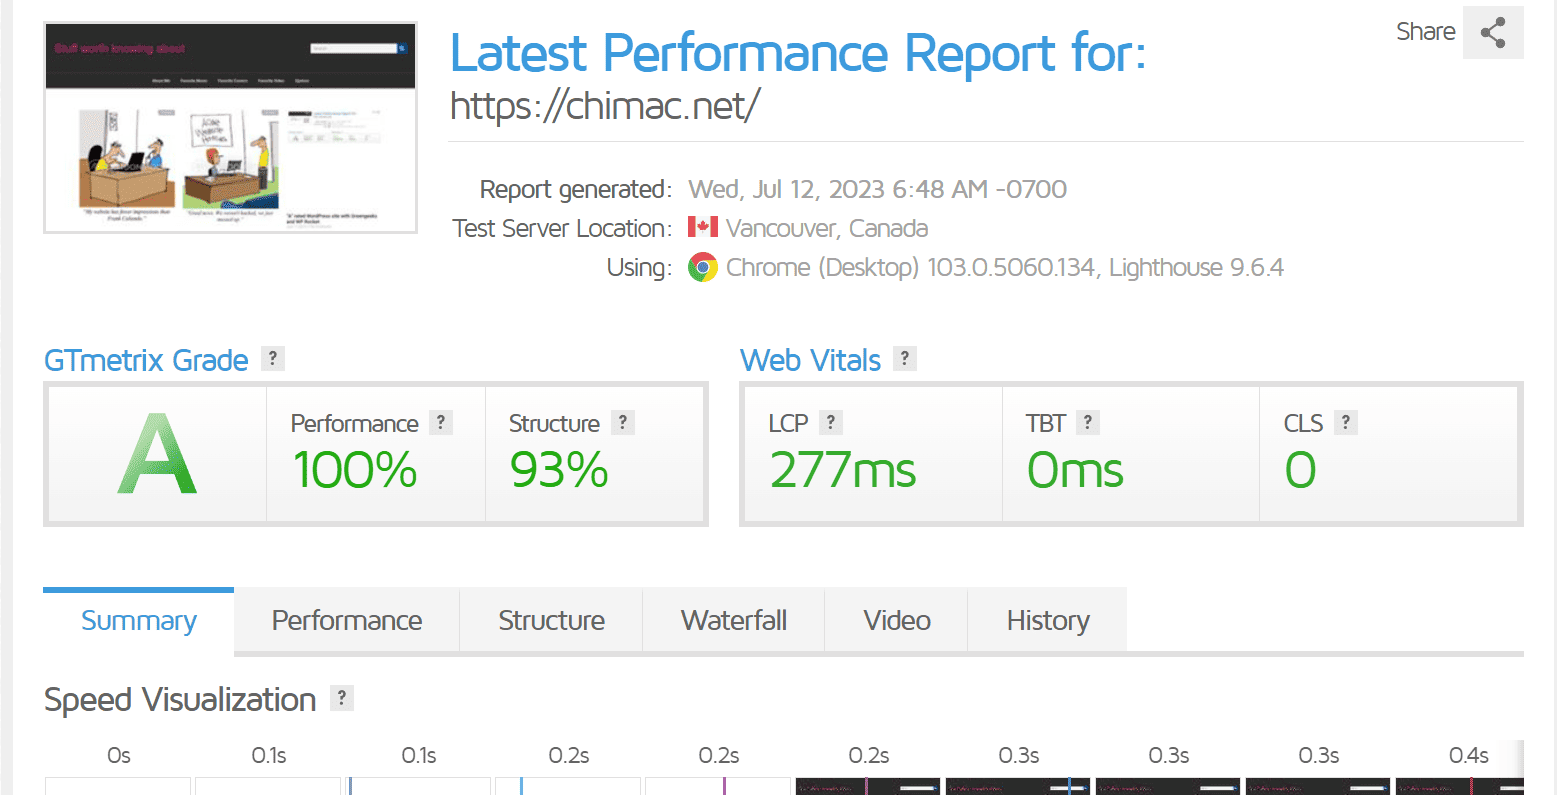Show the LCP help tooltip icon
1557x795 pixels.
click(x=831, y=423)
